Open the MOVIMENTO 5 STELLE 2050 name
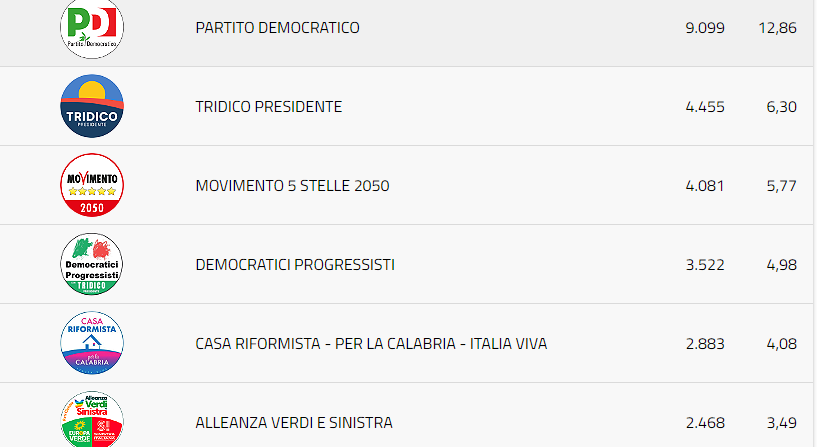The width and height of the screenshot is (817, 447). (x=292, y=186)
